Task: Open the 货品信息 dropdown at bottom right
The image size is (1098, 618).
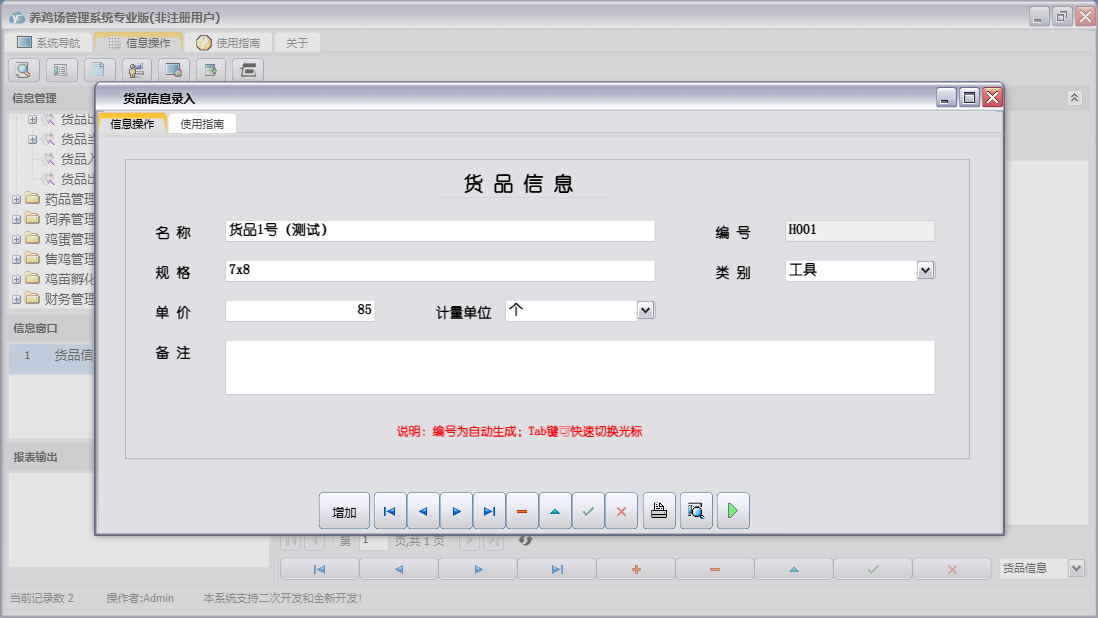Action: (x=1076, y=567)
